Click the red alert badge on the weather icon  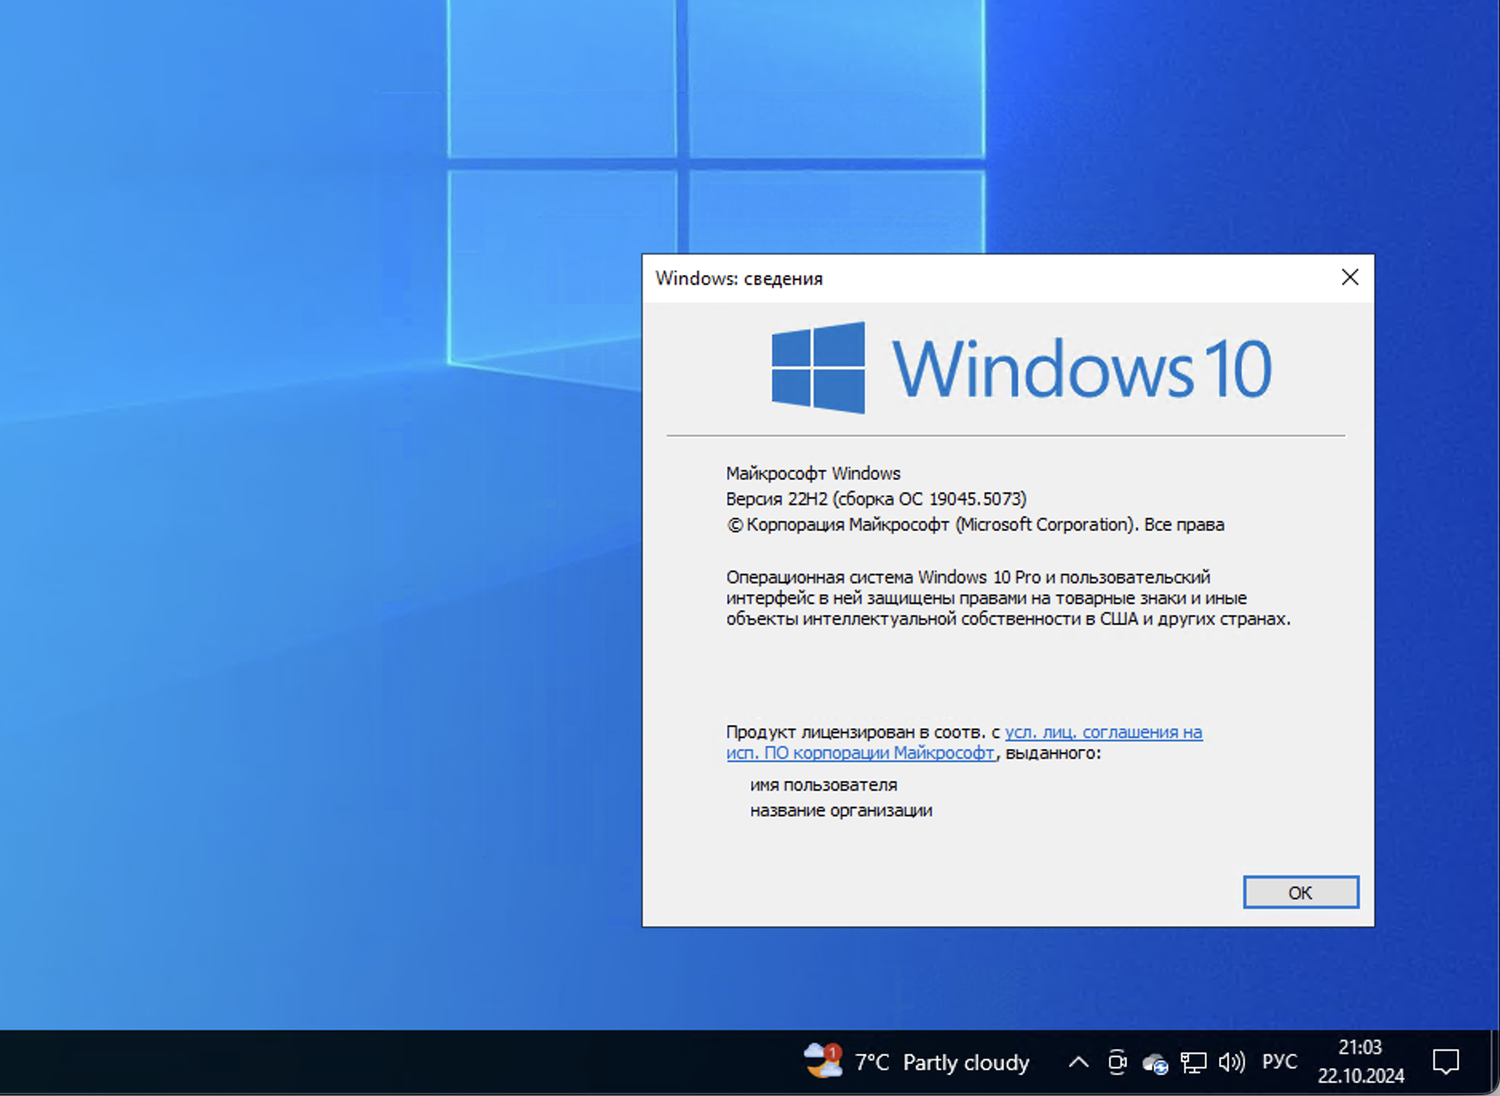tap(831, 1050)
